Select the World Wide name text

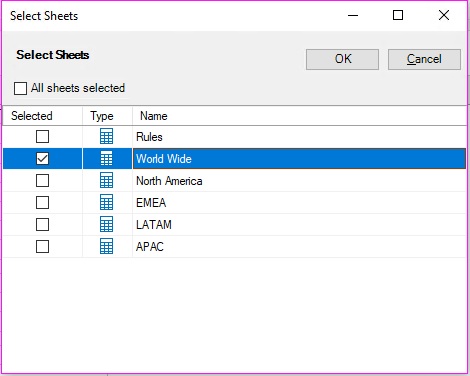(x=164, y=159)
